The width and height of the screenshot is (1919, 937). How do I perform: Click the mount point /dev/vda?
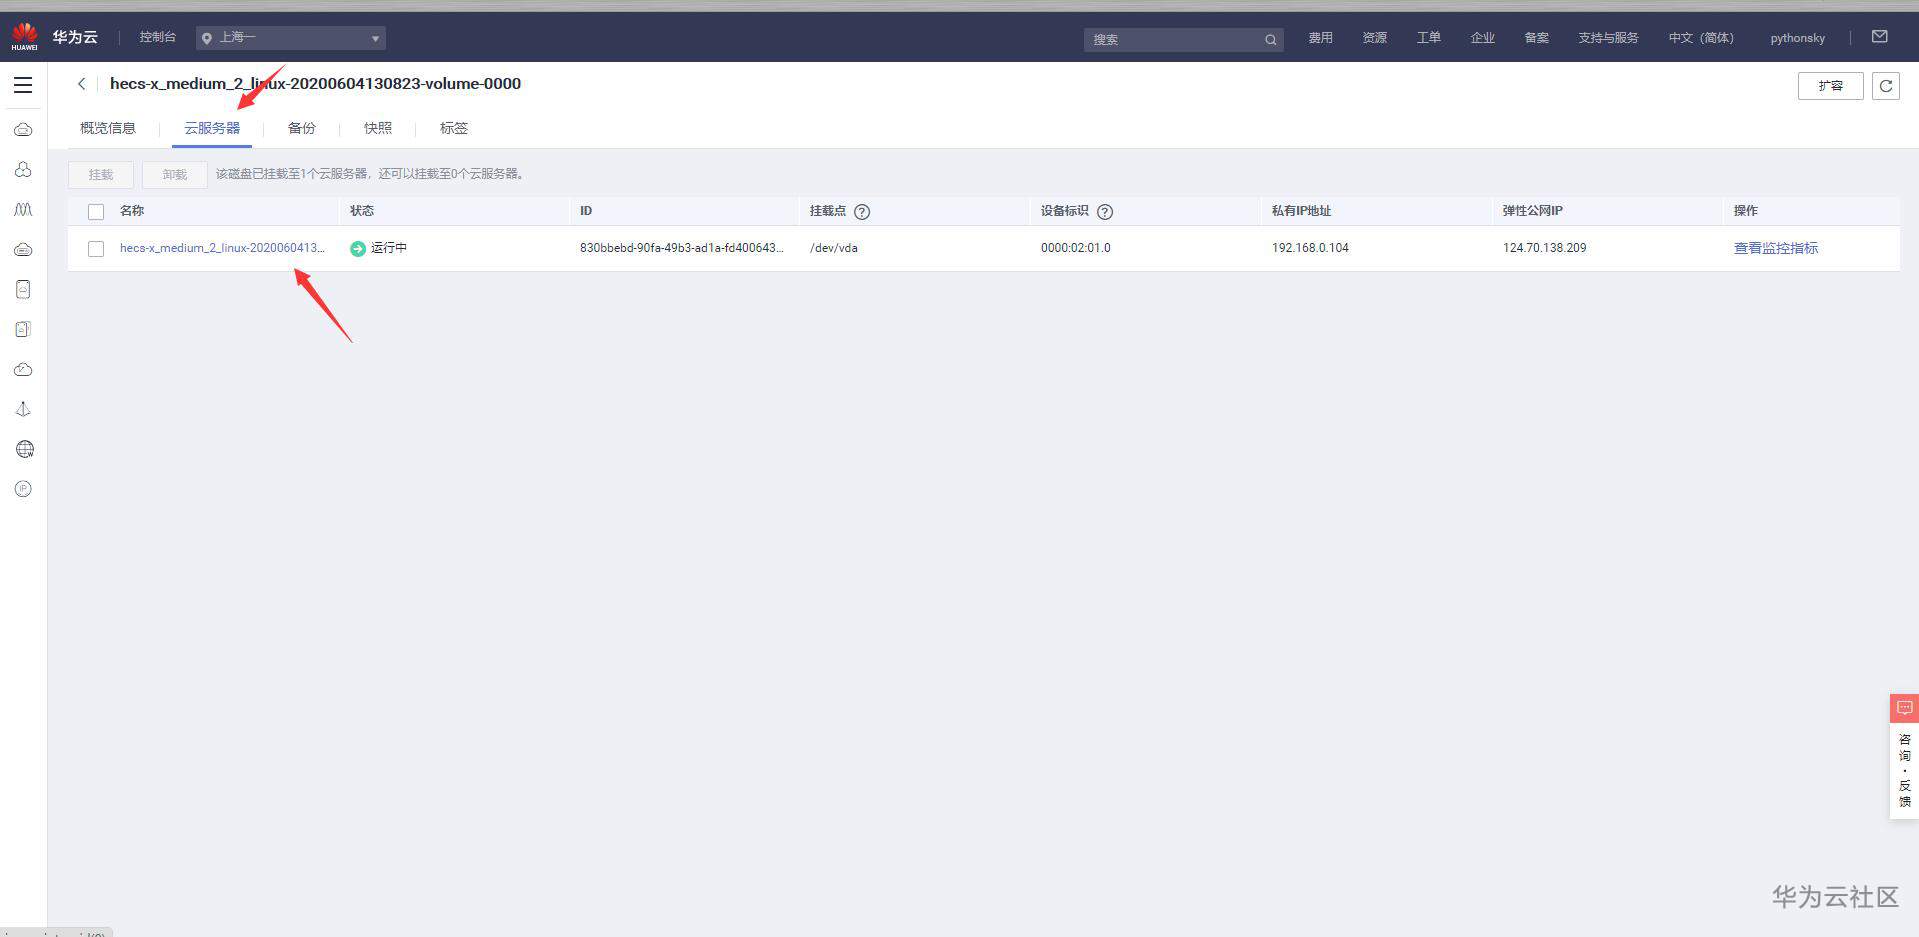tap(834, 248)
